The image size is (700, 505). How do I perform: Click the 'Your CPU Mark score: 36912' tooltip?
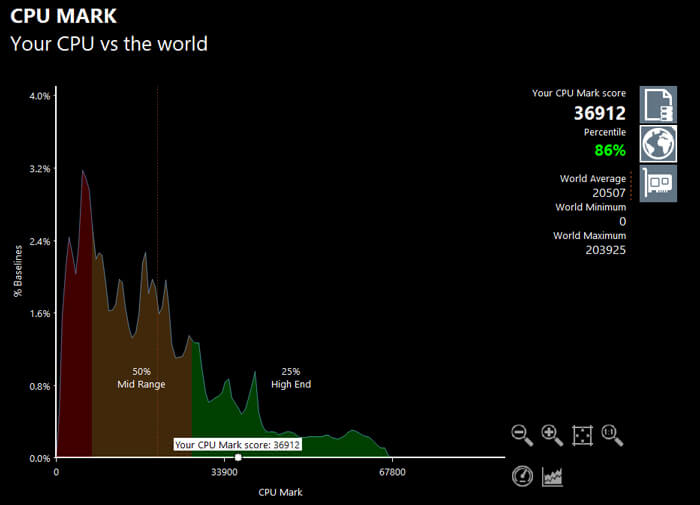[237, 445]
